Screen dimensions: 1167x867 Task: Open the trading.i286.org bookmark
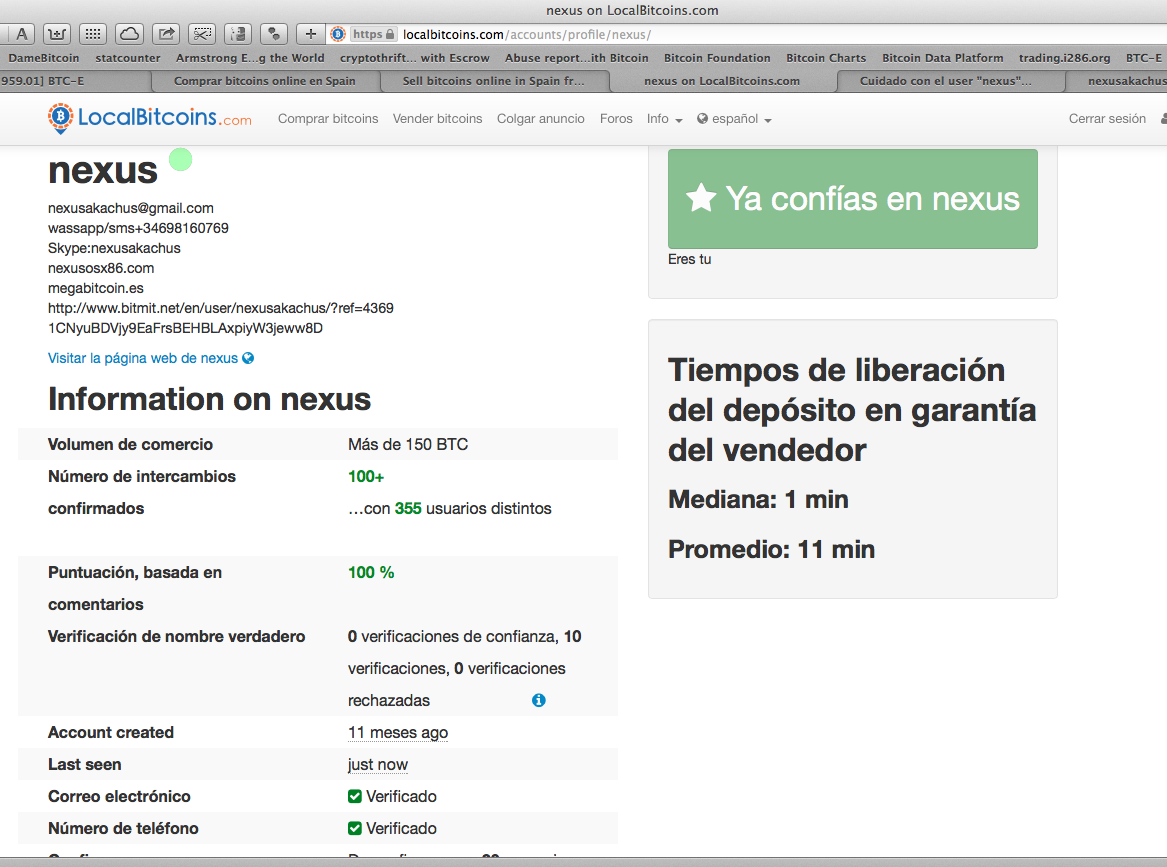(x=1064, y=58)
